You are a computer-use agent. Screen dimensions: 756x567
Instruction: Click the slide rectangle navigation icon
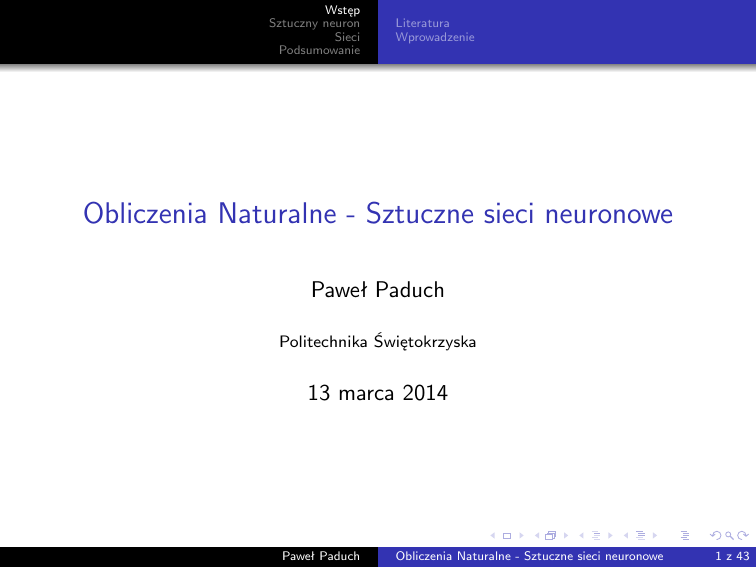click(506, 535)
